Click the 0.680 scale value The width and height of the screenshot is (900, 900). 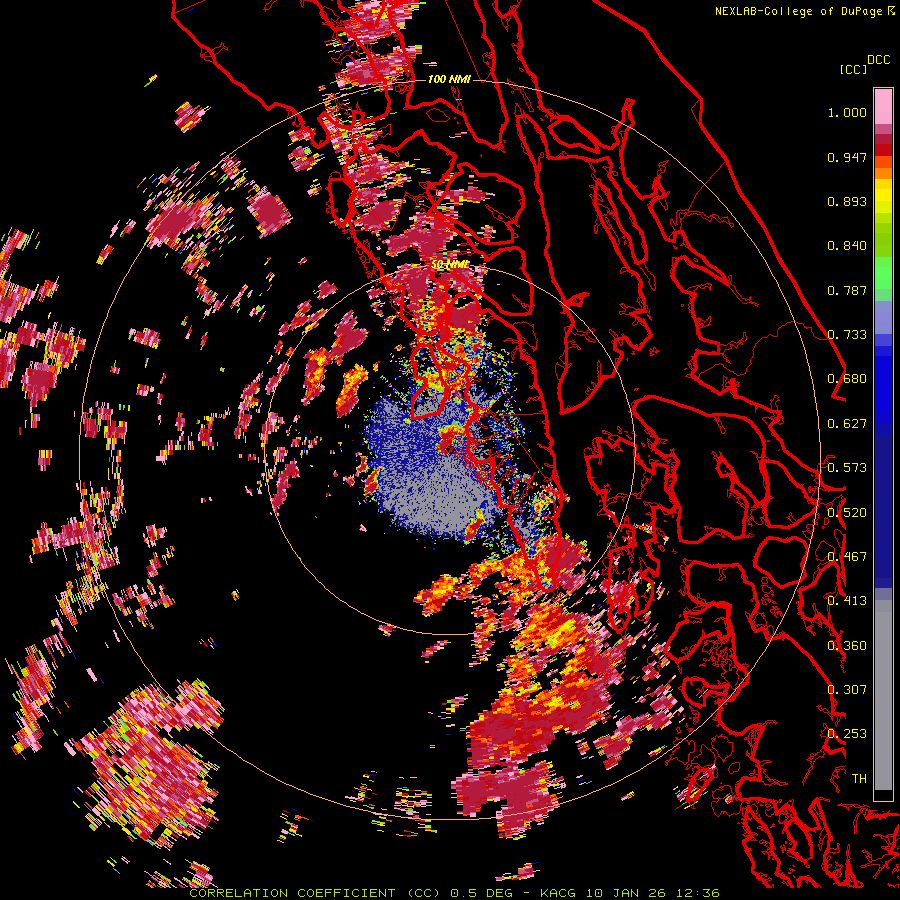pyautogui.click(x=847, y=379)
